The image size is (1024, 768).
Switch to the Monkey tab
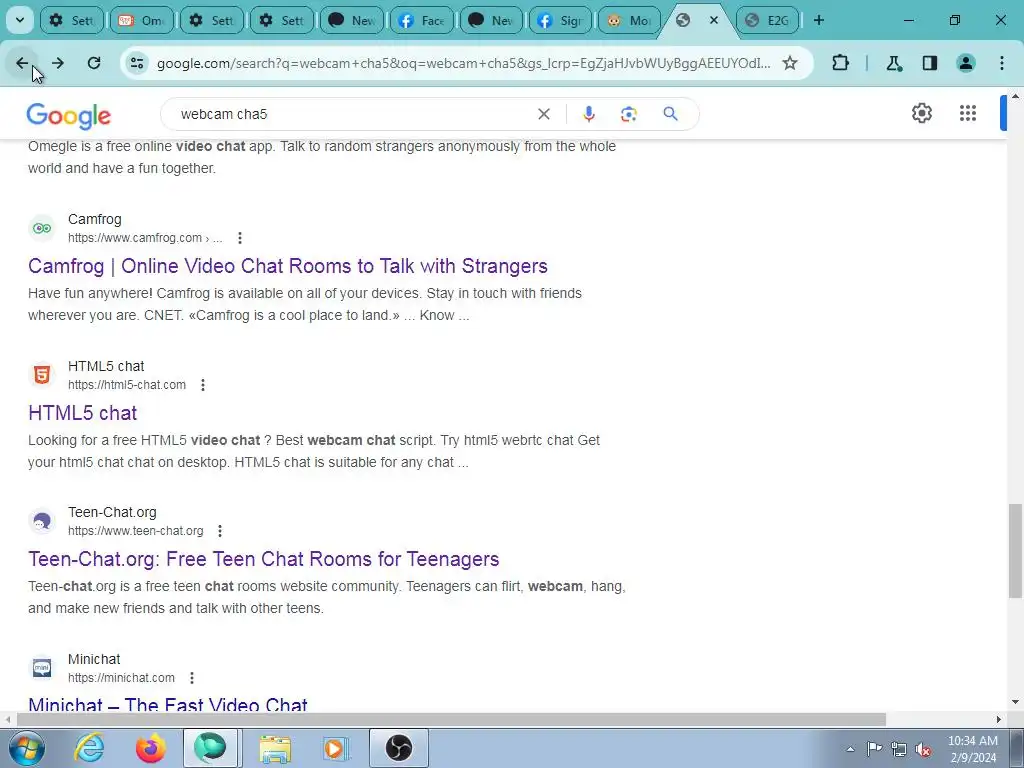pyautogui.click(x=630, y=20)
